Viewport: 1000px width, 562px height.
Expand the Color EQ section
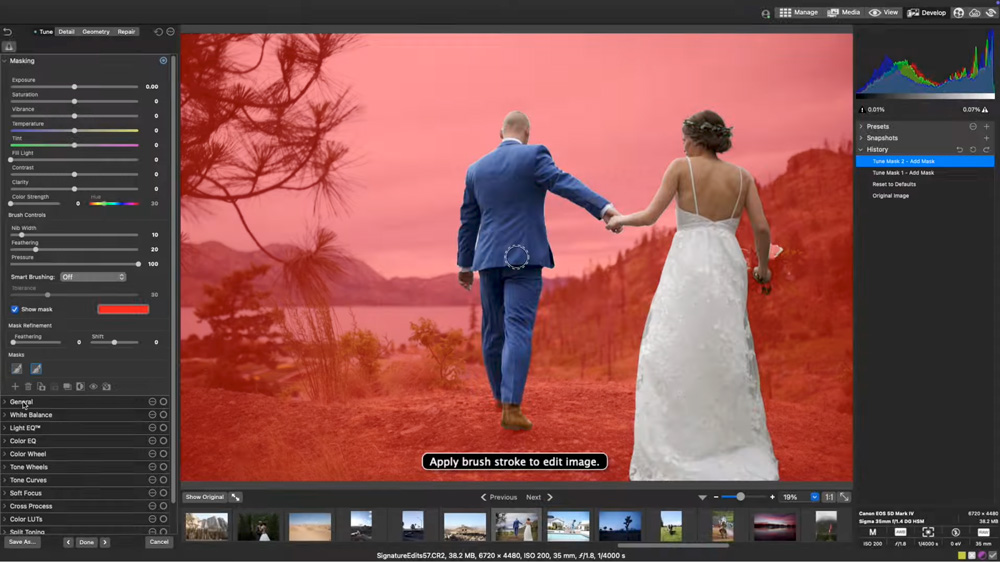coord(23,441)
